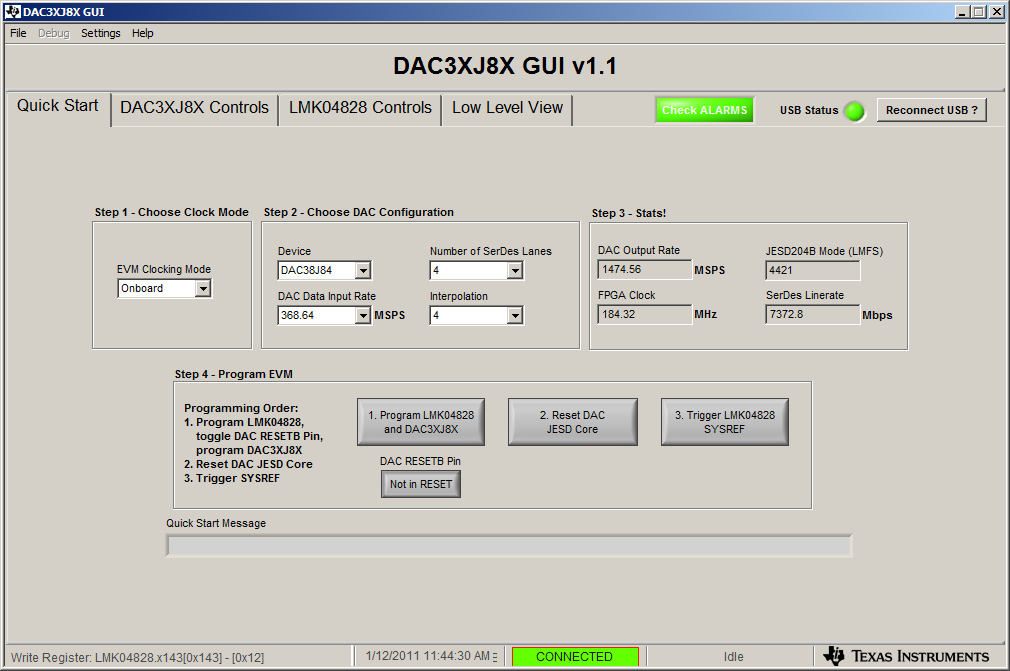Open the DAC Data Input Rate dropdown
The image size is (1010, 671).
click(363, 316)
